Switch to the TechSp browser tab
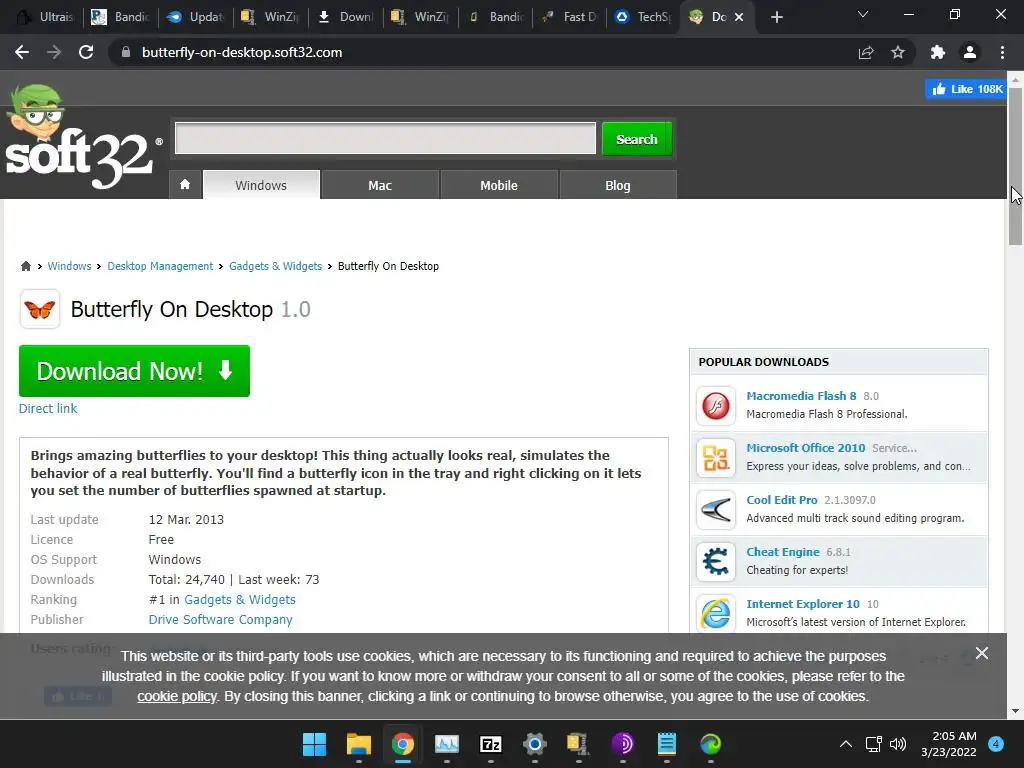The width and height of the screenshot is (1024, 768). pos(643,17)
